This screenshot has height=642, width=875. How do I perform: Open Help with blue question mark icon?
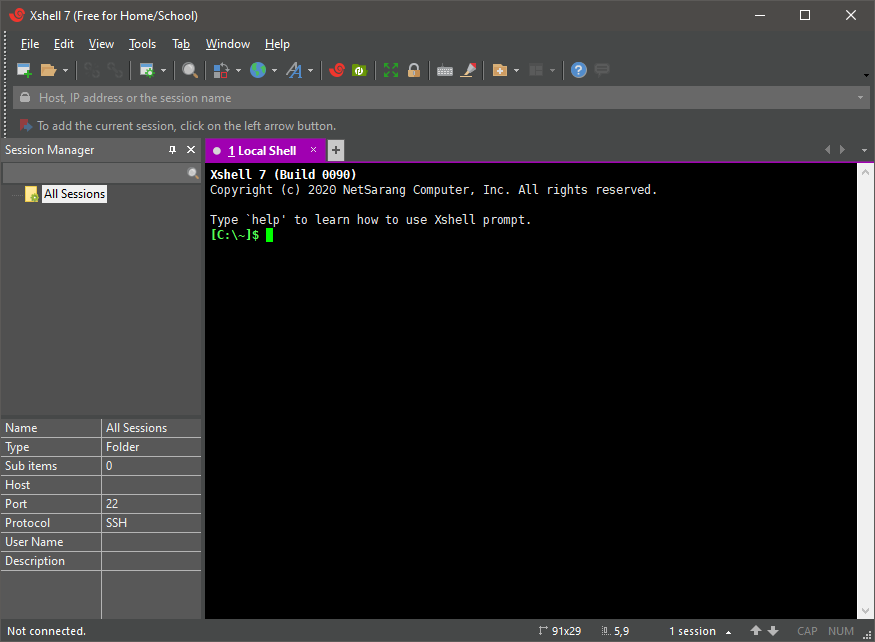tap(579, 70)
